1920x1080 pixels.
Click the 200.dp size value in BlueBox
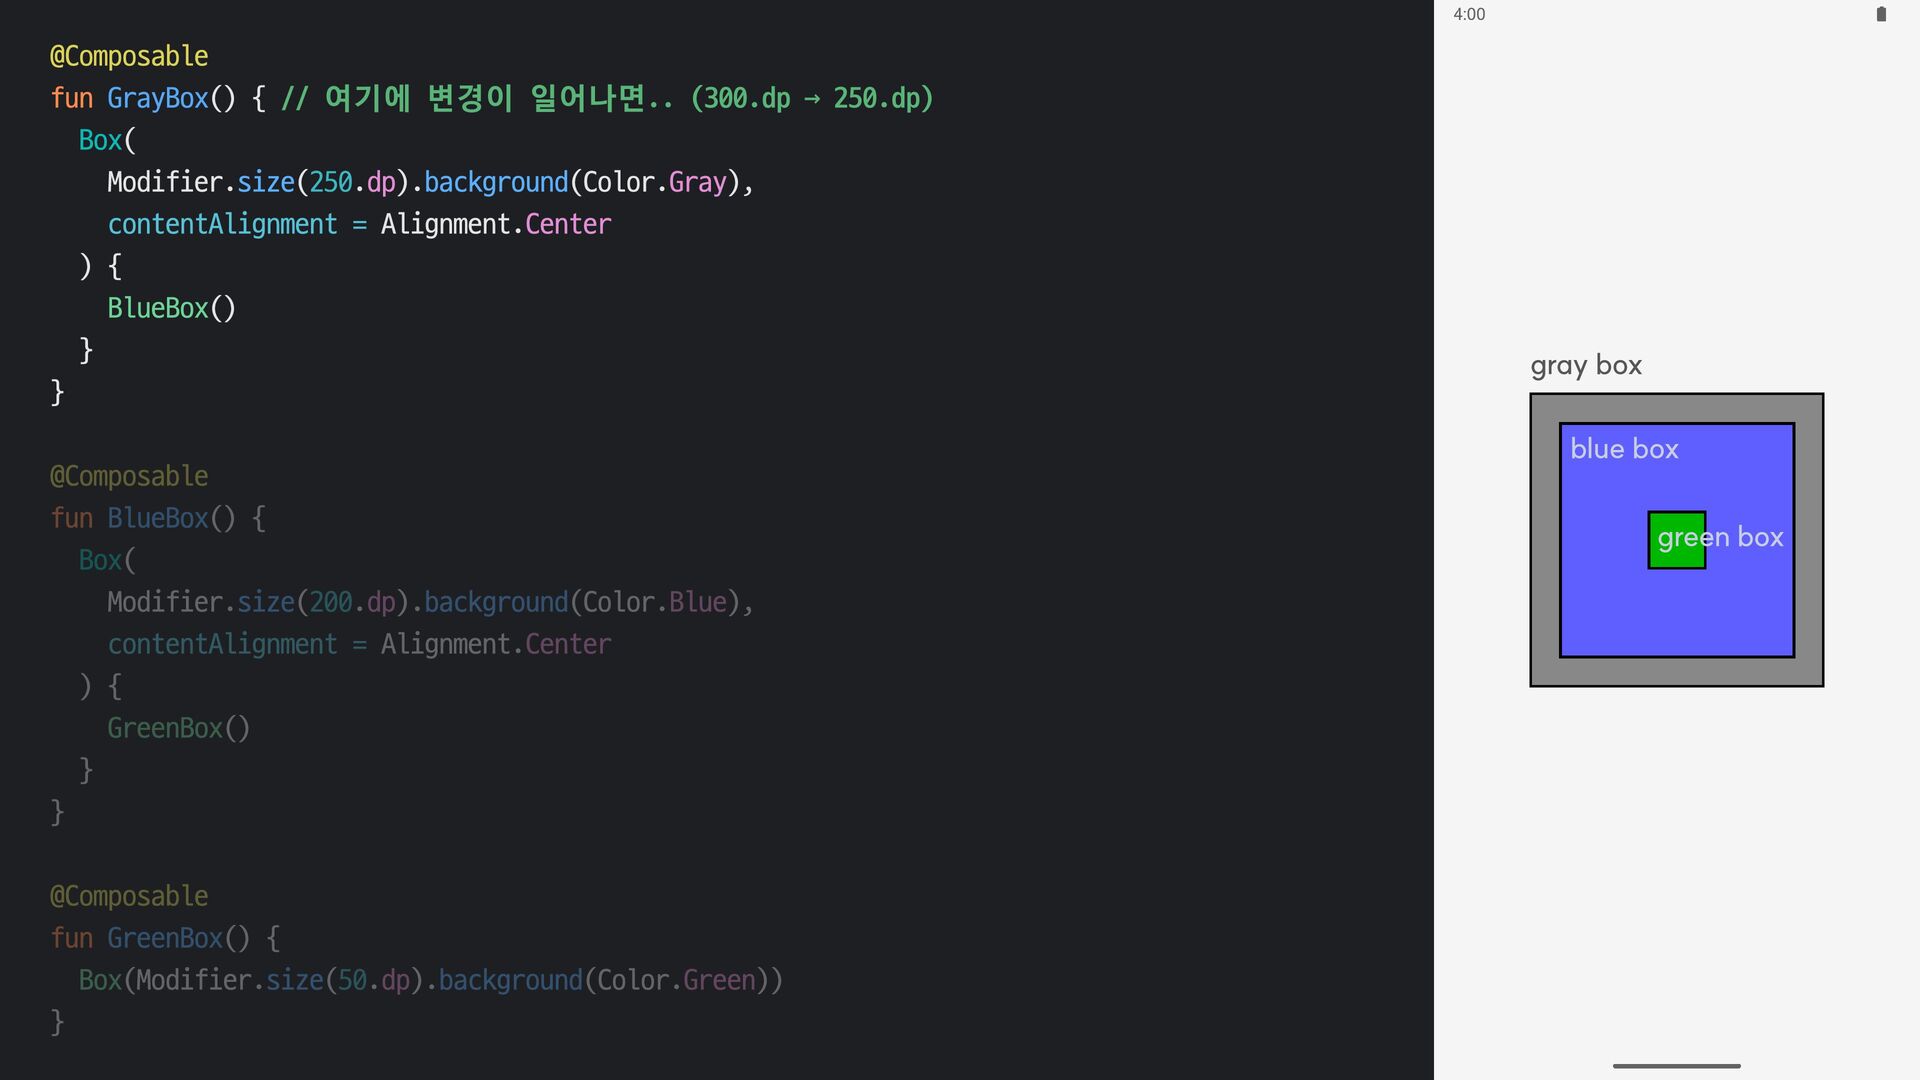[x=352, y=602]
